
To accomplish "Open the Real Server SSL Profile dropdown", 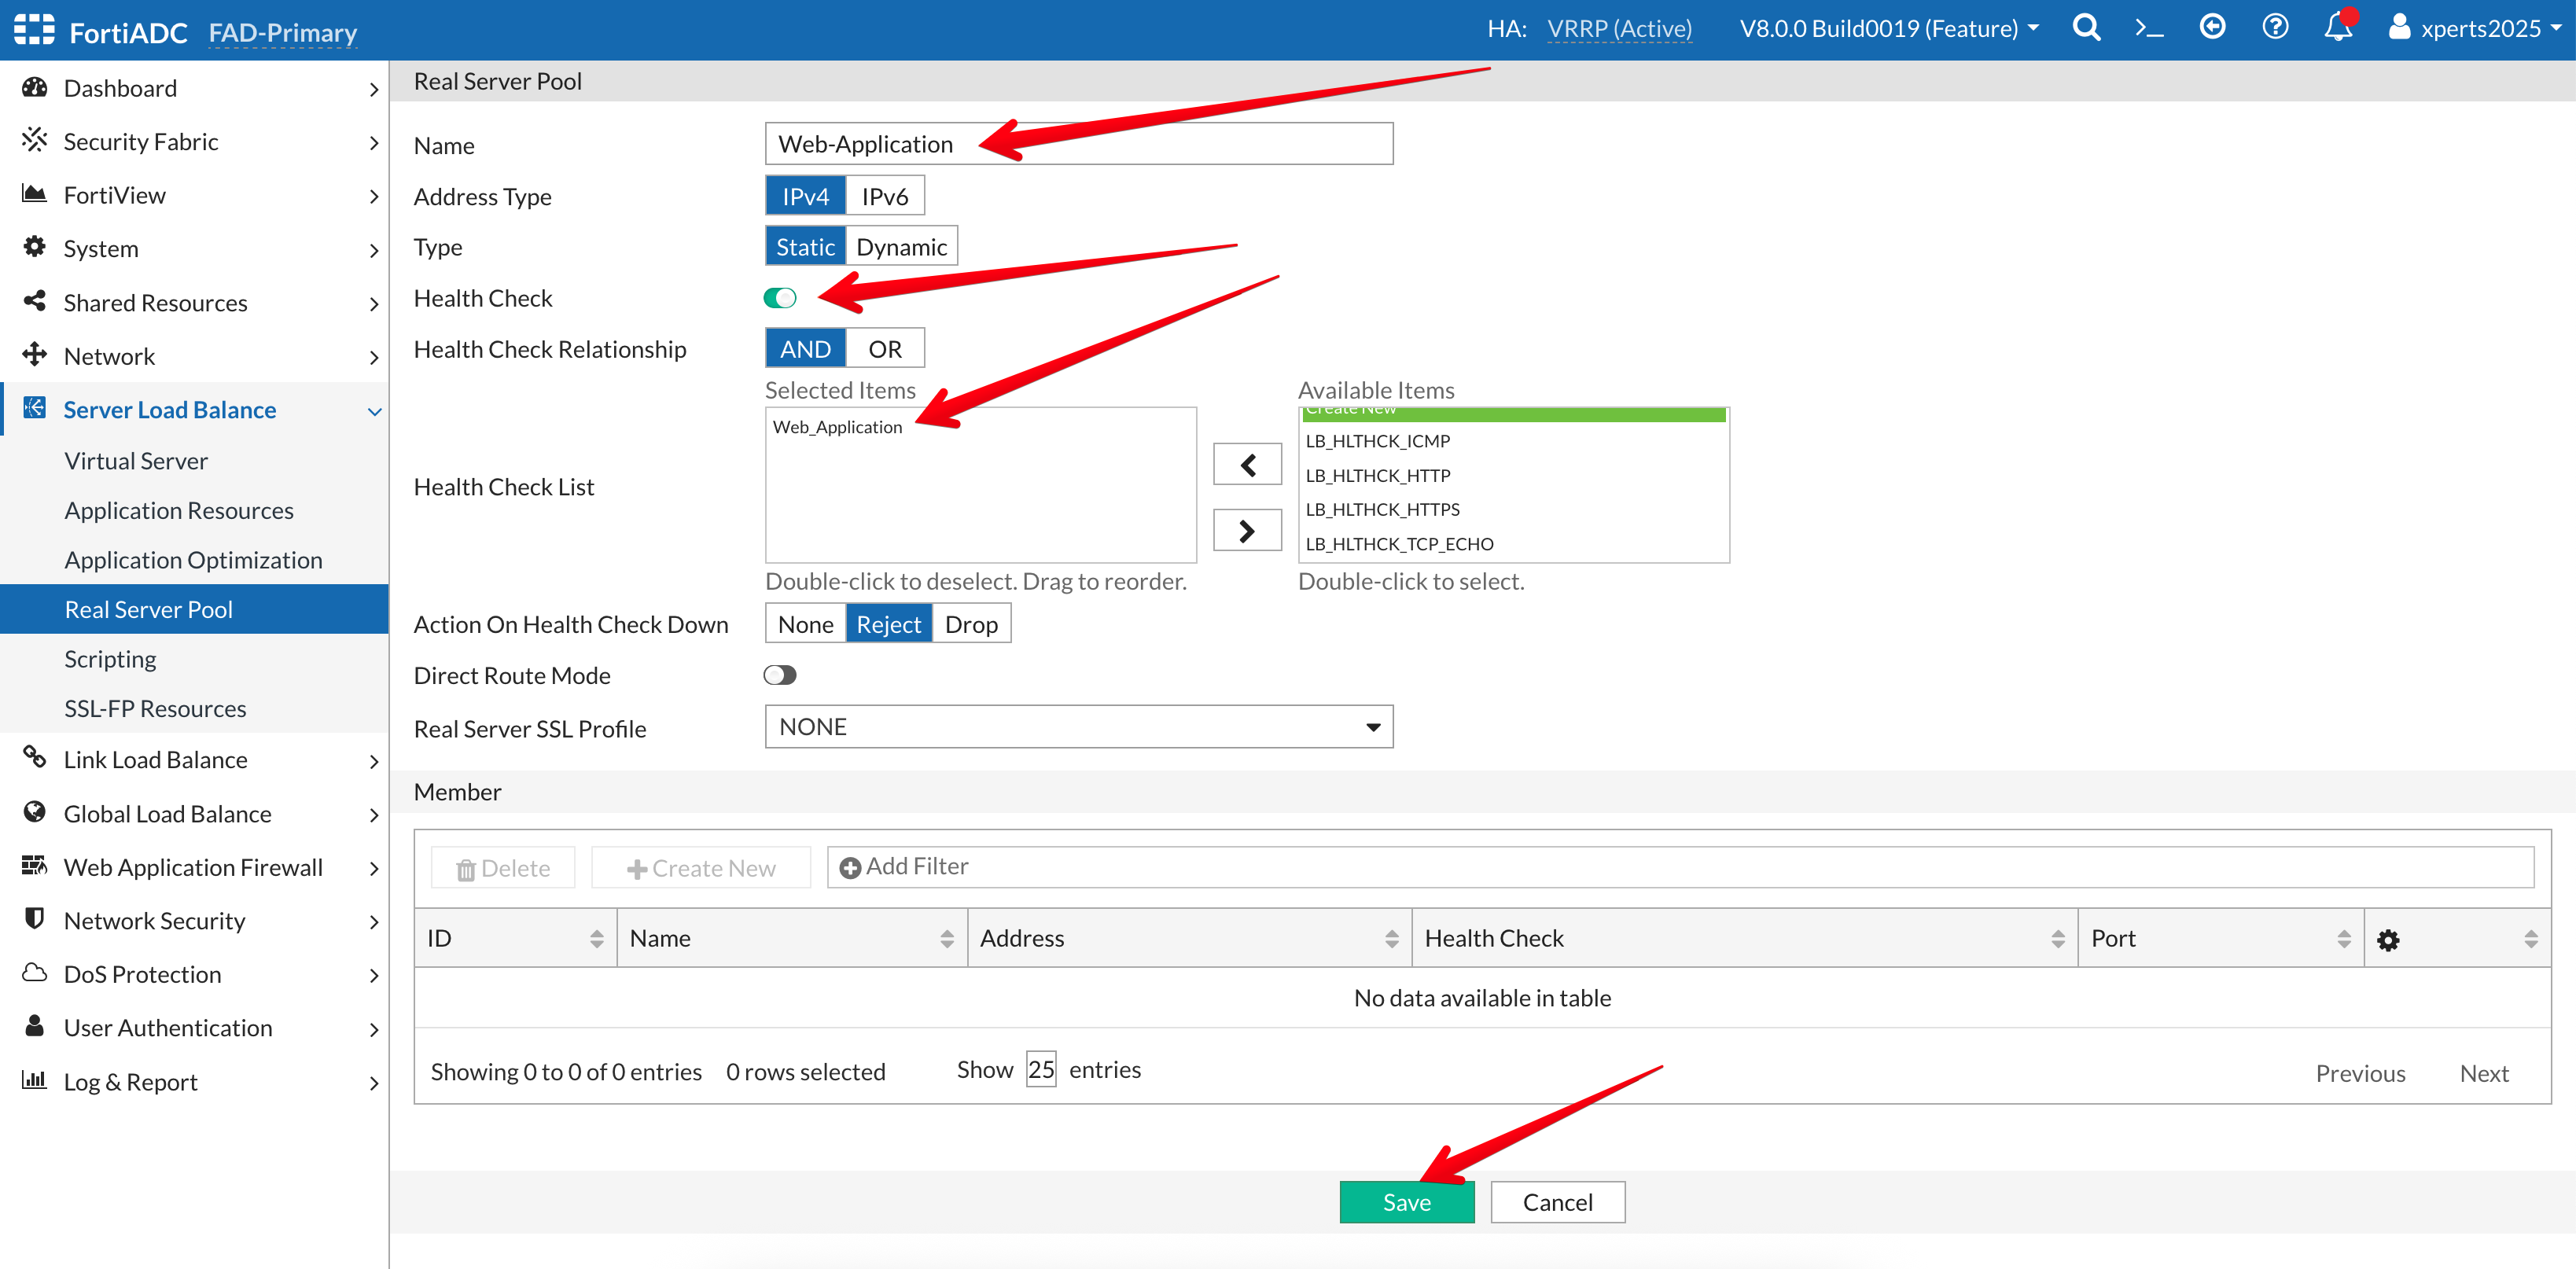I will coord(1078,727).
